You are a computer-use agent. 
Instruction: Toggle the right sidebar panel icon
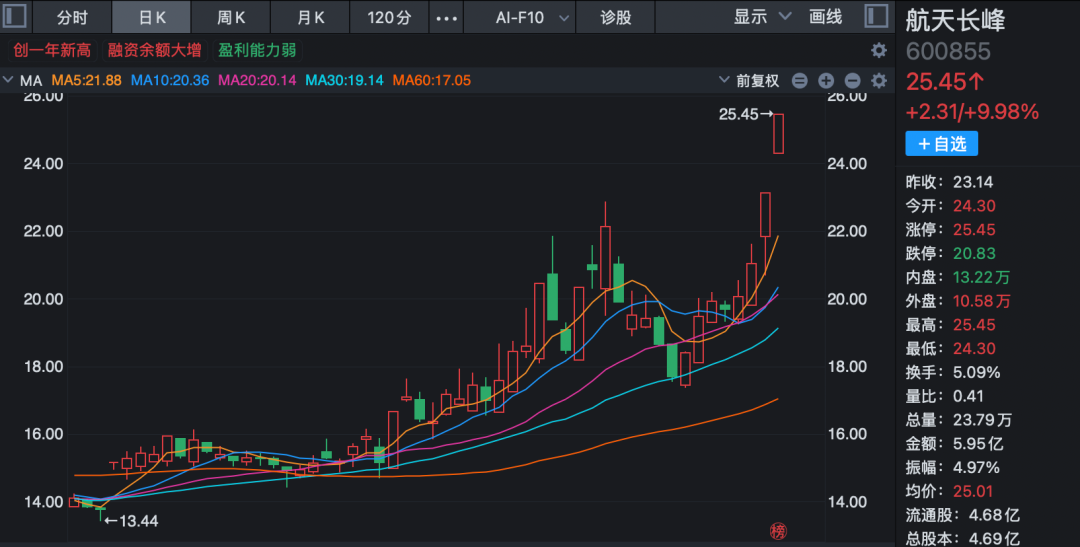pyautogui.click(x=876, y=16)
